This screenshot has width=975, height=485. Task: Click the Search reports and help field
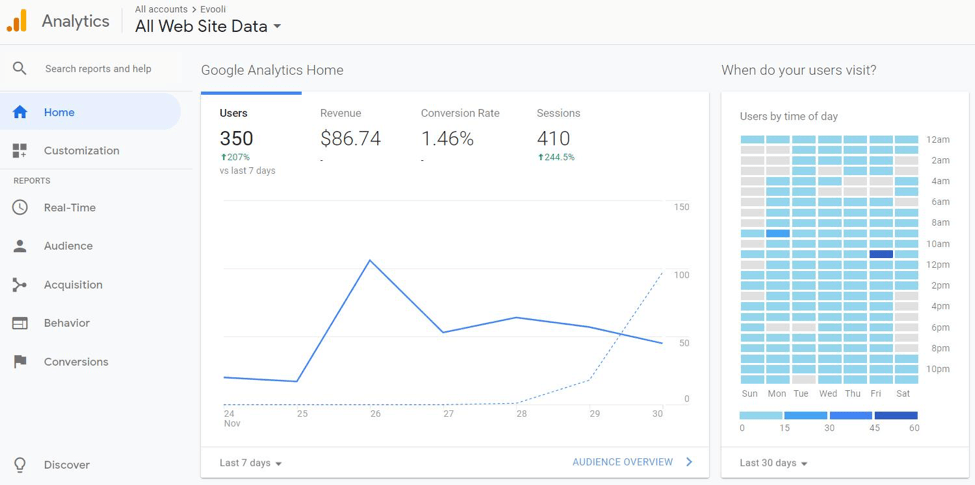click(x=98, y=69)
